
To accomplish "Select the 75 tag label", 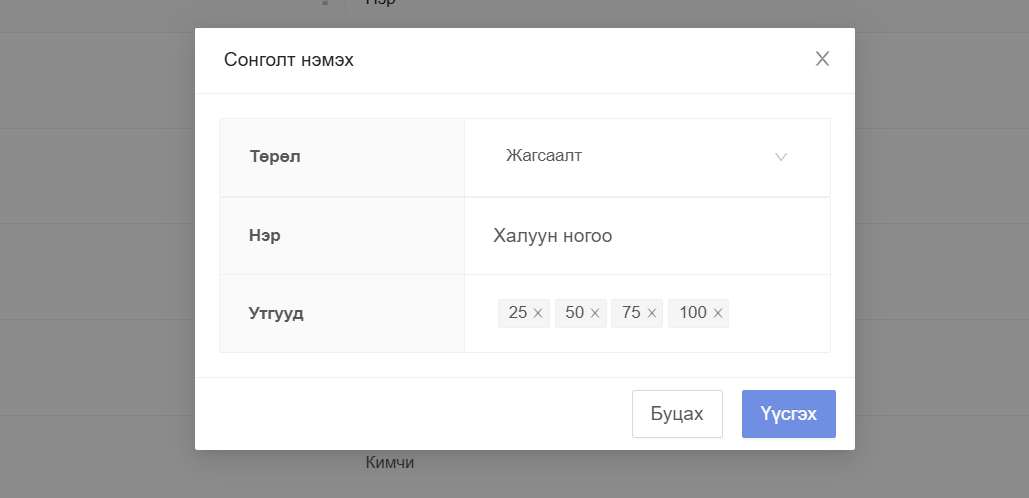I will 631,313.
